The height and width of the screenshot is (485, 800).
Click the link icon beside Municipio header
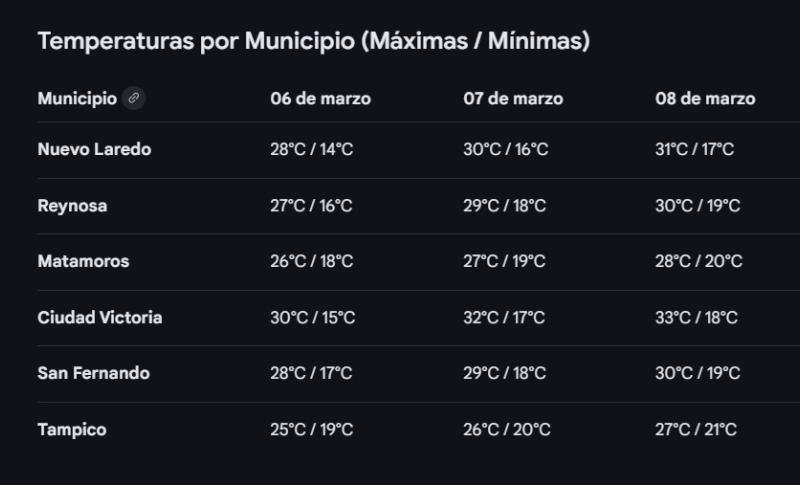point(133,98)
